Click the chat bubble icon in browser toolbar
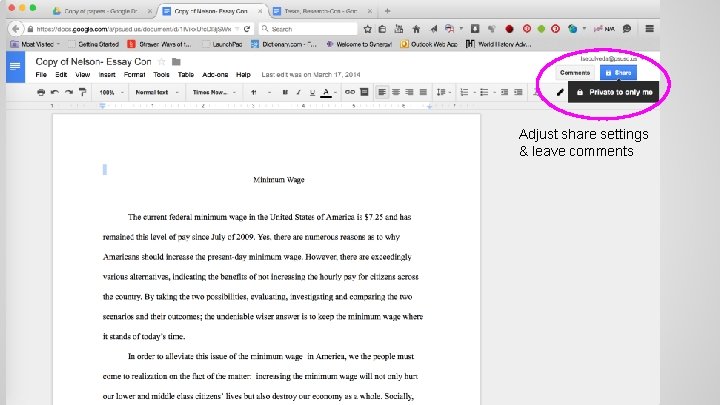This screenshot has width=720, height=405. [x=627, y=29]
